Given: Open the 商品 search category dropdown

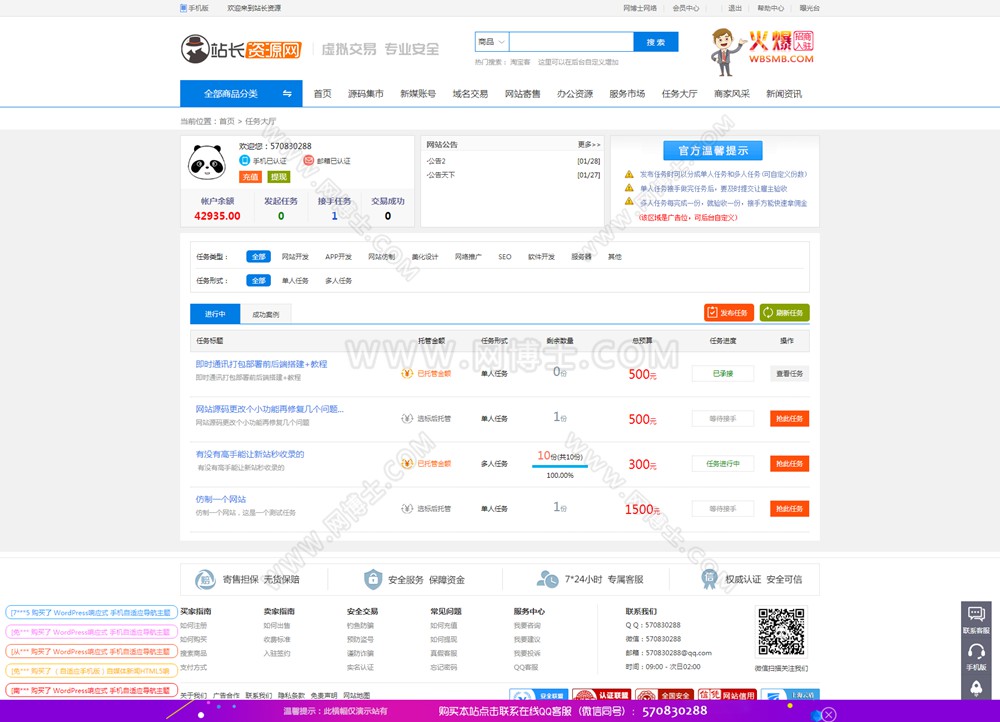Looking at the screenshot, I should click(492, 41).
